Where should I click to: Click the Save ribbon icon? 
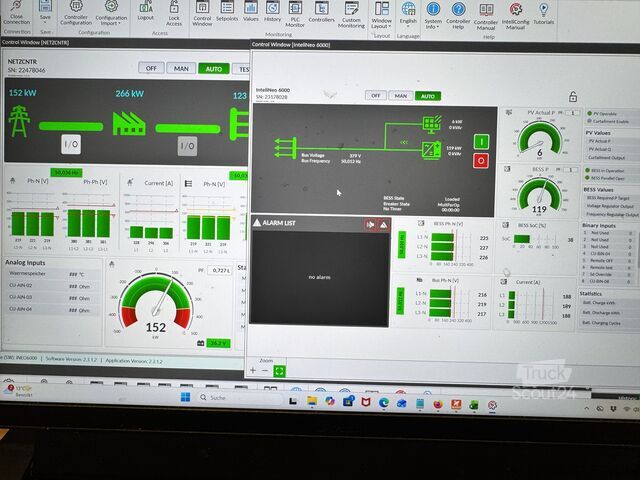45,11
